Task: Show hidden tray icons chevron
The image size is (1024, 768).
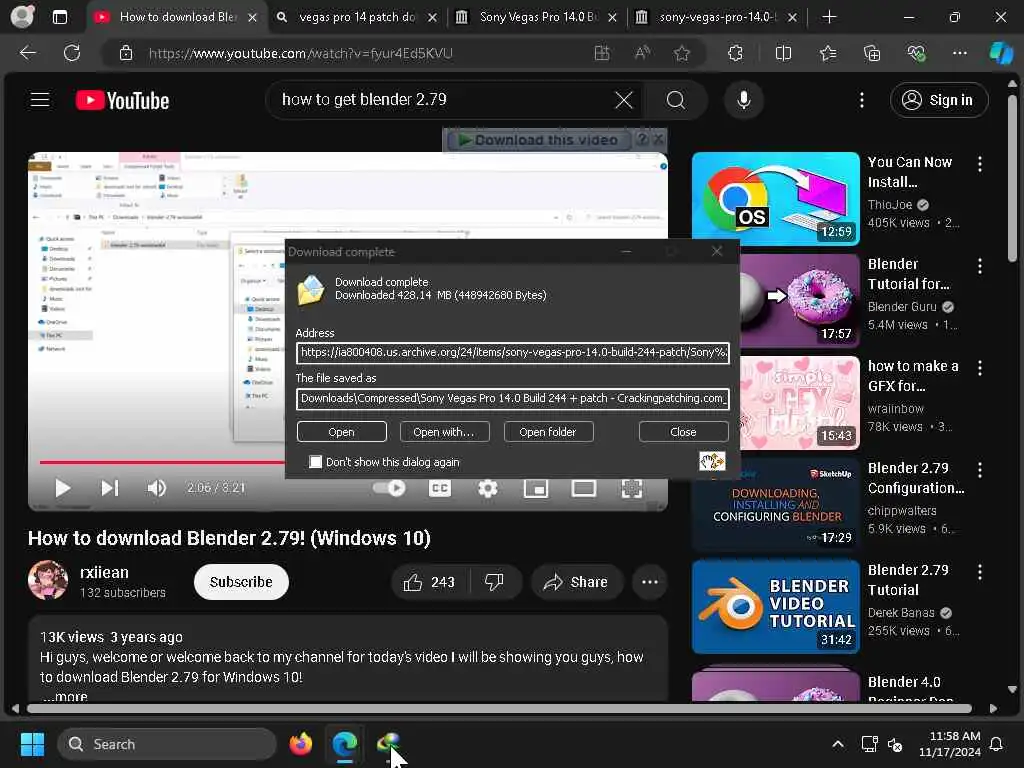Action: click(x=837, y=744)
